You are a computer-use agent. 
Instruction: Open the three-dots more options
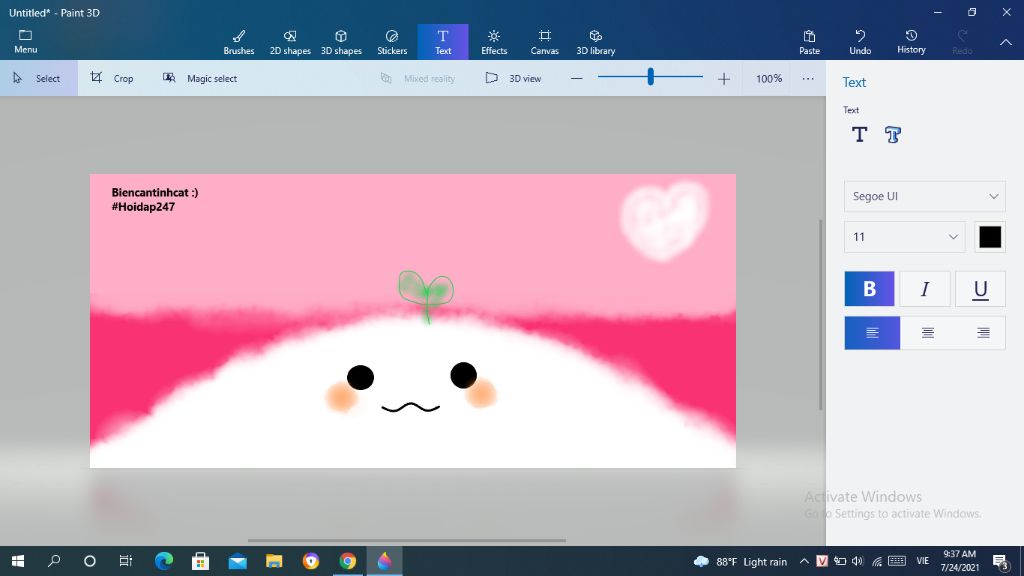tap(808, 78)
